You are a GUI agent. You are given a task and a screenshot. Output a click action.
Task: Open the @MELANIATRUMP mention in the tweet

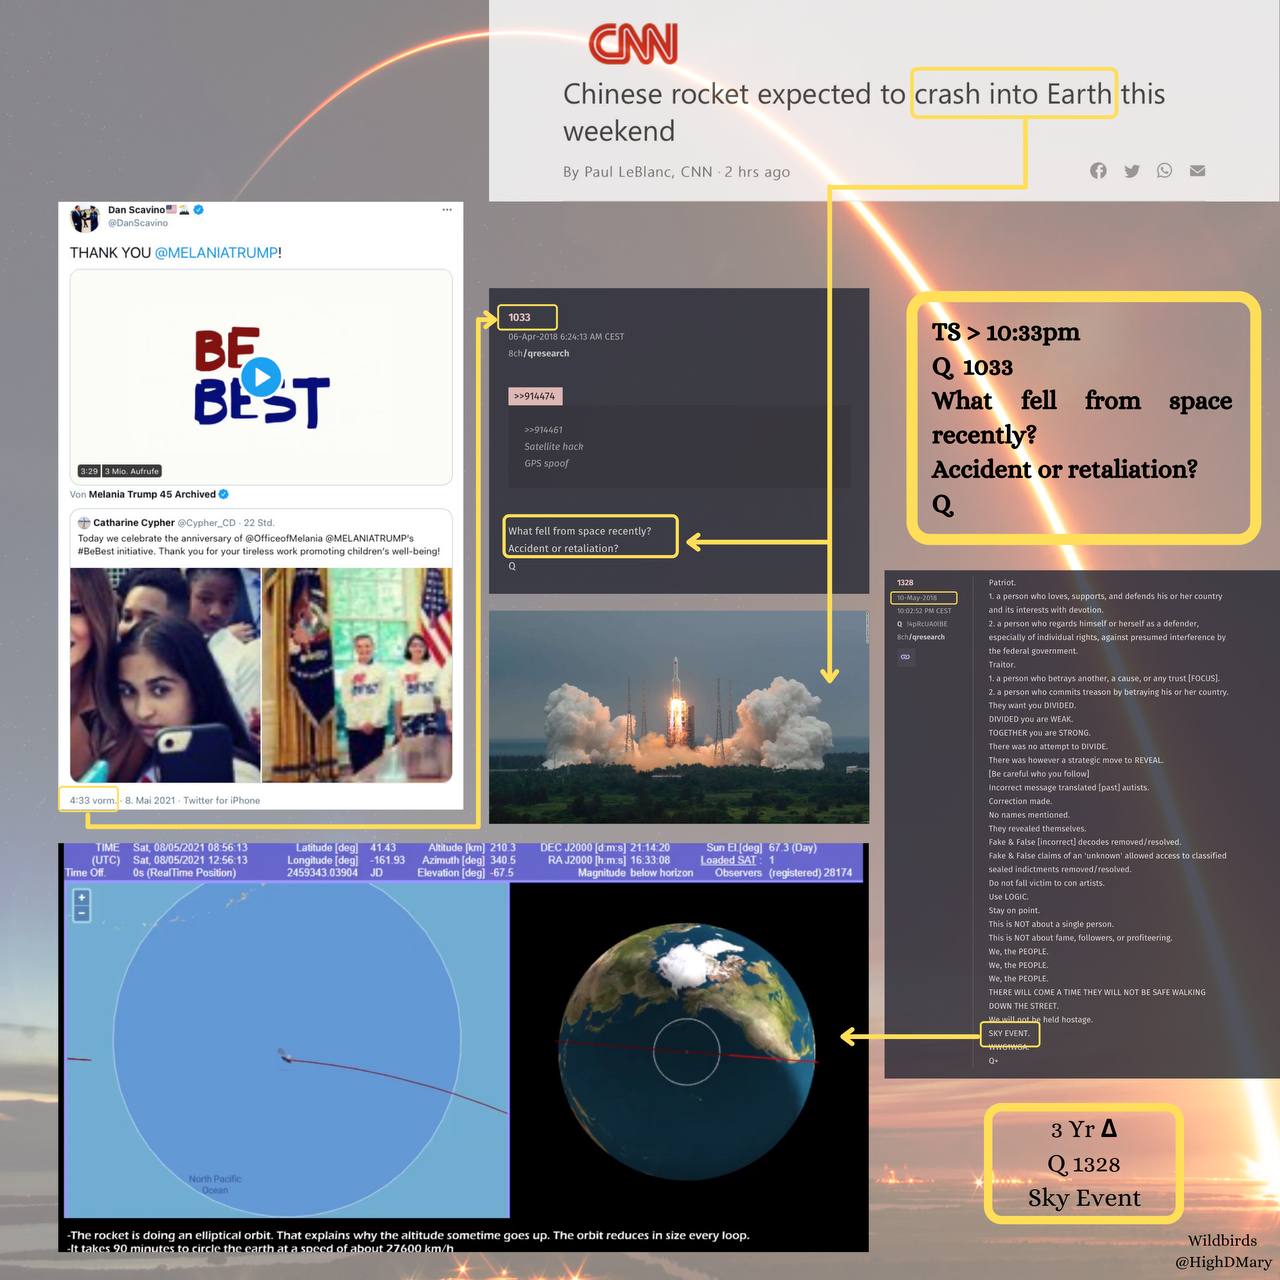216,253
